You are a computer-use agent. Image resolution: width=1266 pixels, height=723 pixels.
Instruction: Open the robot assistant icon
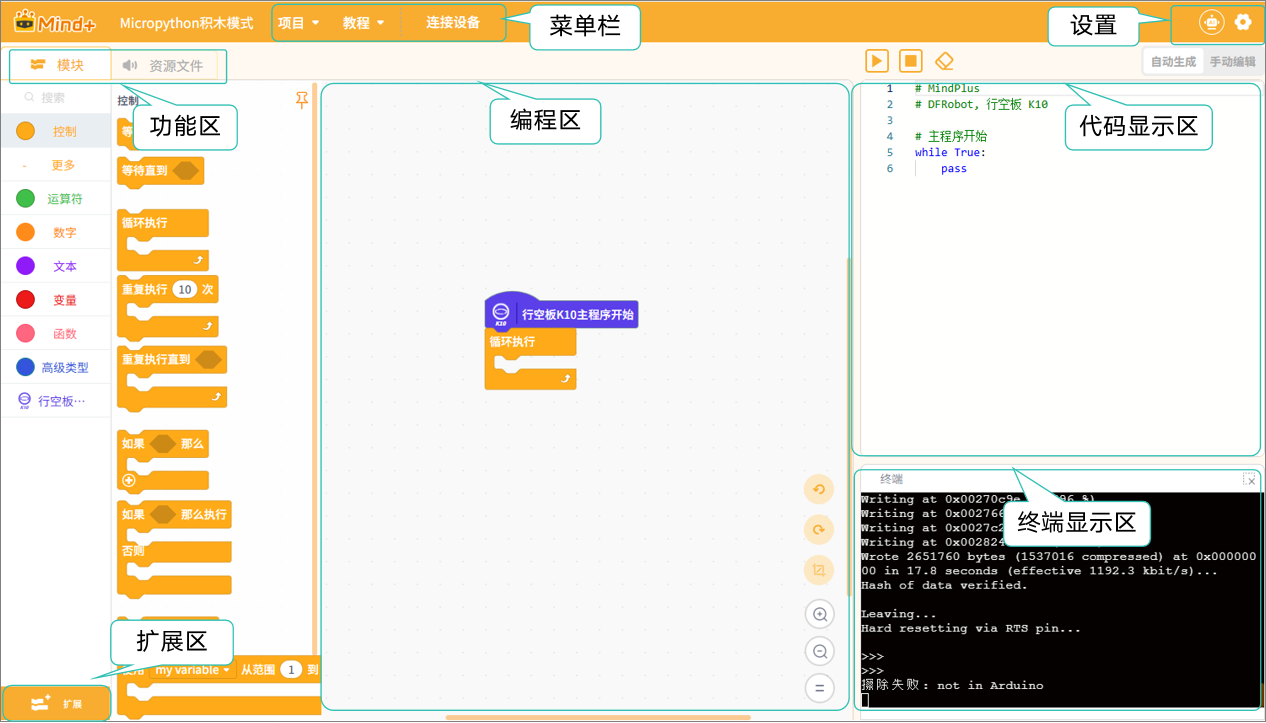(1212, 22)
